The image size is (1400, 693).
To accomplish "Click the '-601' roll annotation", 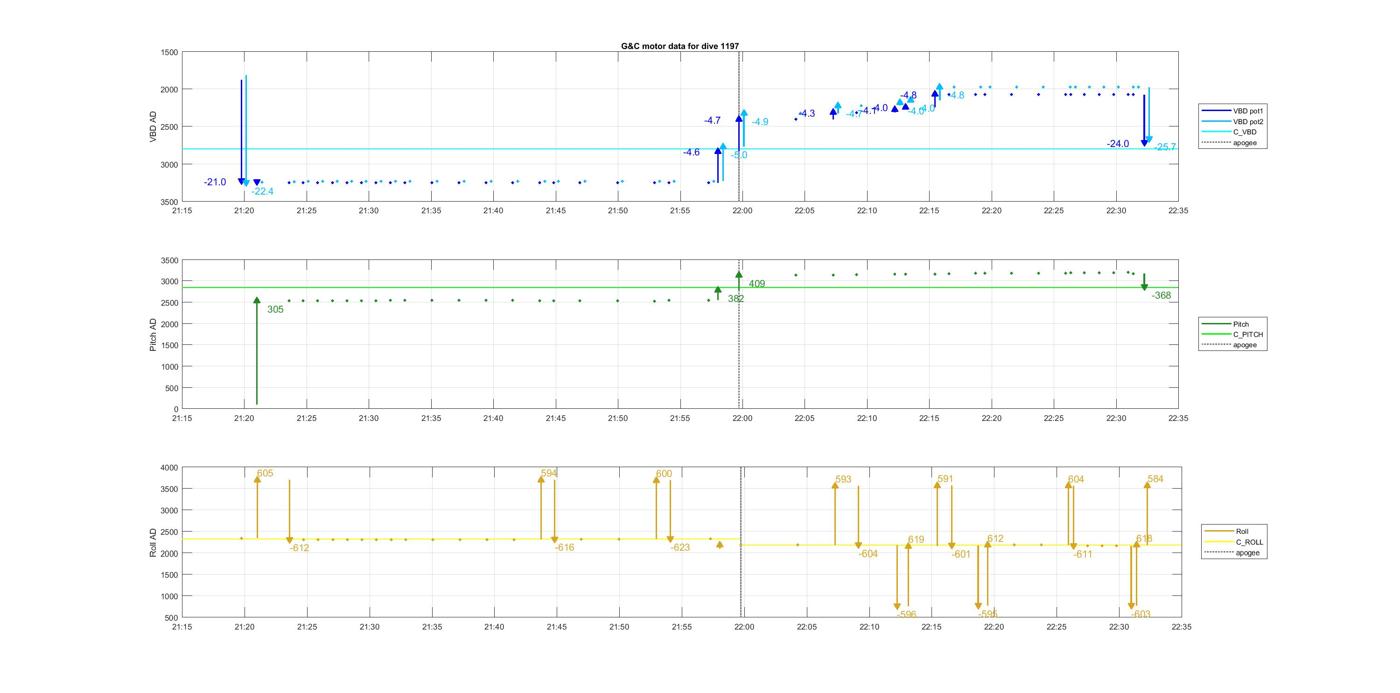I will pos(961,554).
